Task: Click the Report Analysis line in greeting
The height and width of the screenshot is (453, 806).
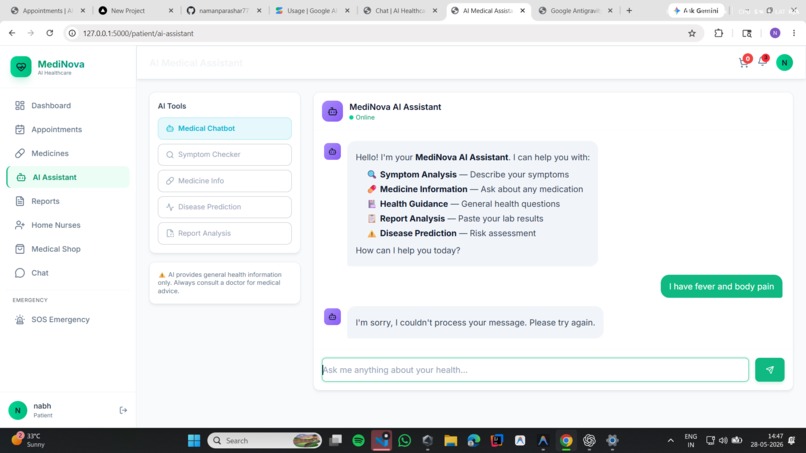Action: [x=455, y=219]
